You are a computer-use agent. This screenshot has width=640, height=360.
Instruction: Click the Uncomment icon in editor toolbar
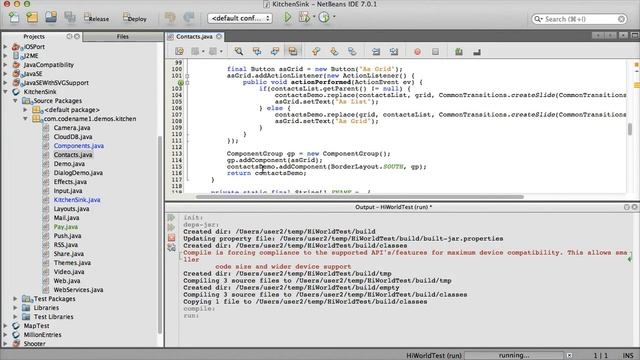[x=477, y=51]
